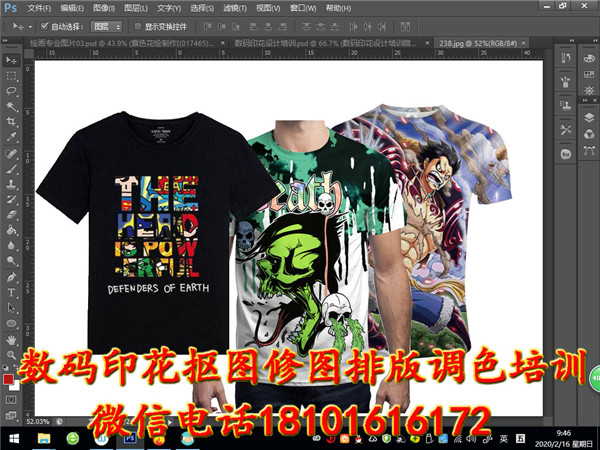The width and height of the screenshot is (600, 450).
Task: Open the 图层 auto-select dropdown
Action: (x=106, y=26)
